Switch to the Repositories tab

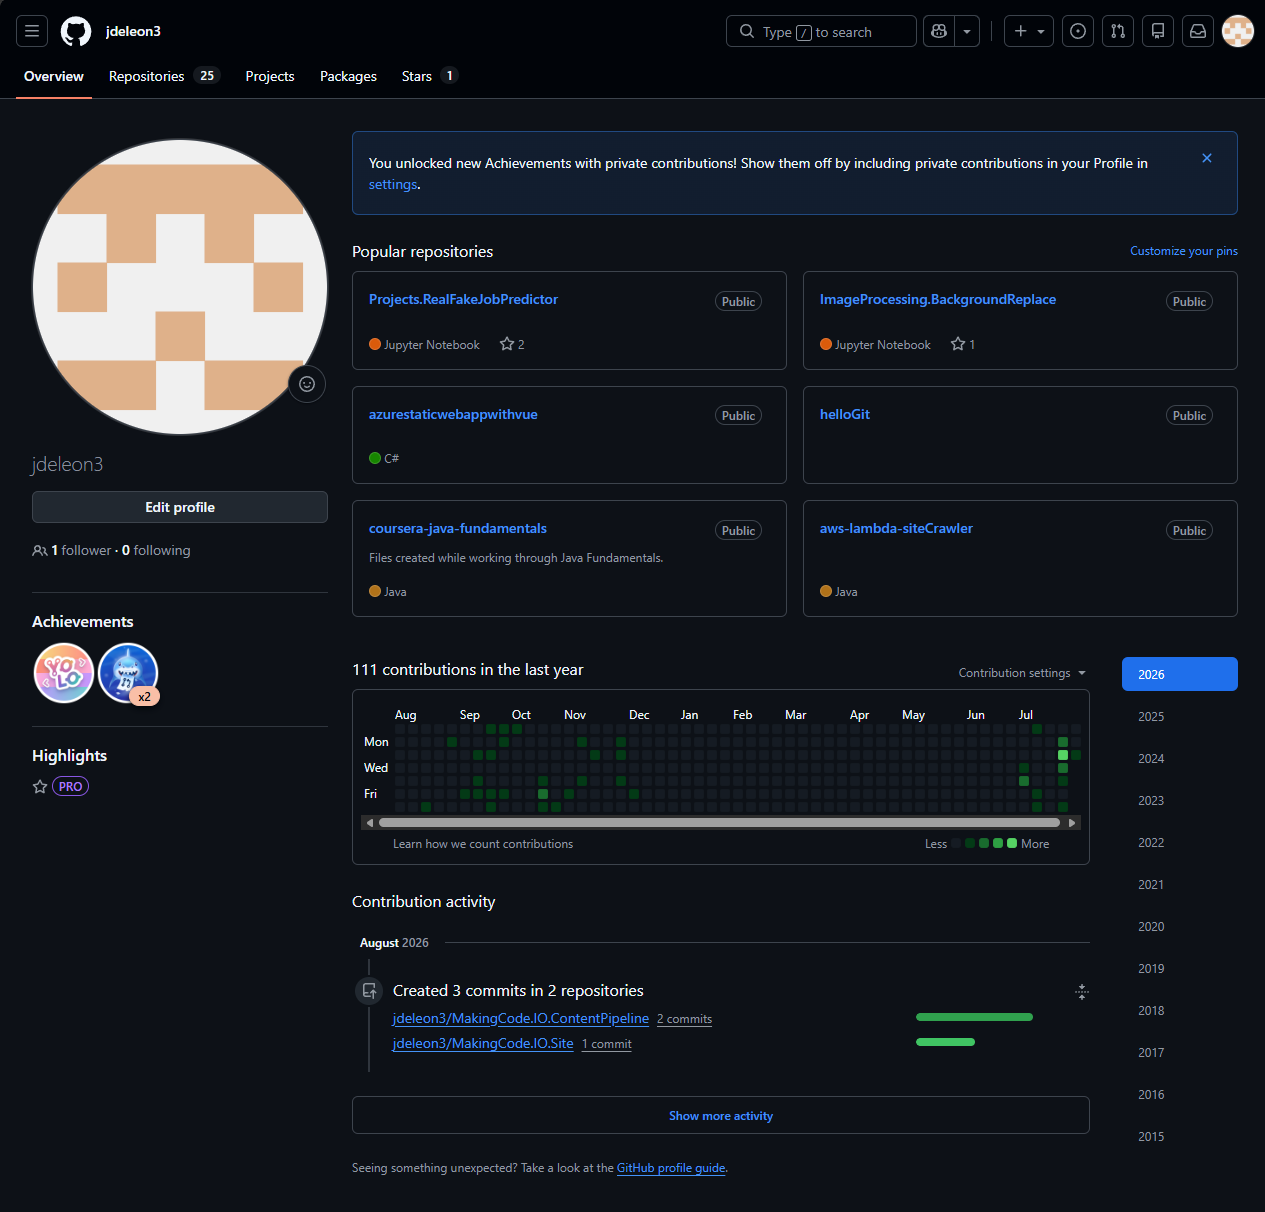click(164, 76)
